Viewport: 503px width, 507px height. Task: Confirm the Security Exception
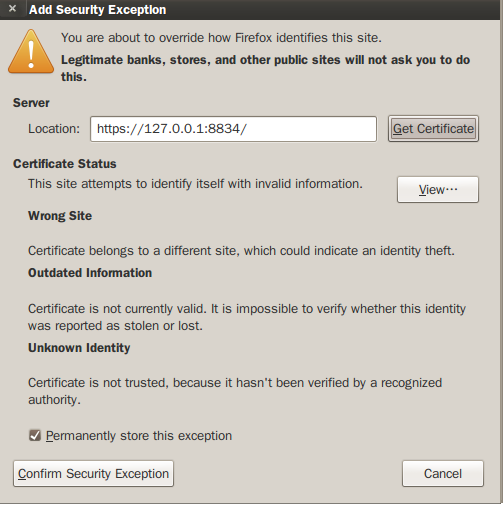[93, 474]
